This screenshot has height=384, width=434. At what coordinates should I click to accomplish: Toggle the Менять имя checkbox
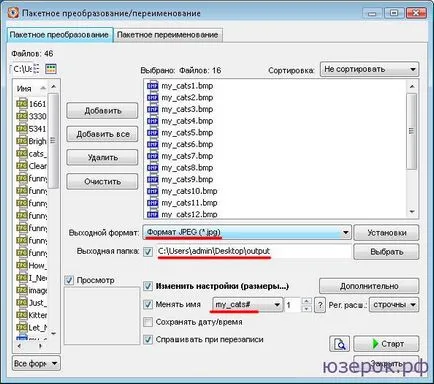click(148, 304)
